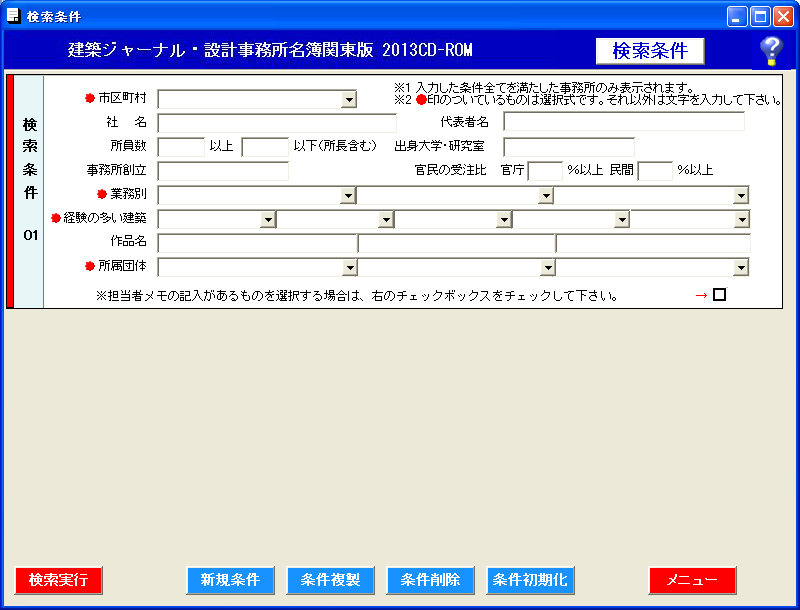The height and width of the screenshot is (610, 800).
Task: Focus the 事務所創立 field
Action: [x=223, y=171]
